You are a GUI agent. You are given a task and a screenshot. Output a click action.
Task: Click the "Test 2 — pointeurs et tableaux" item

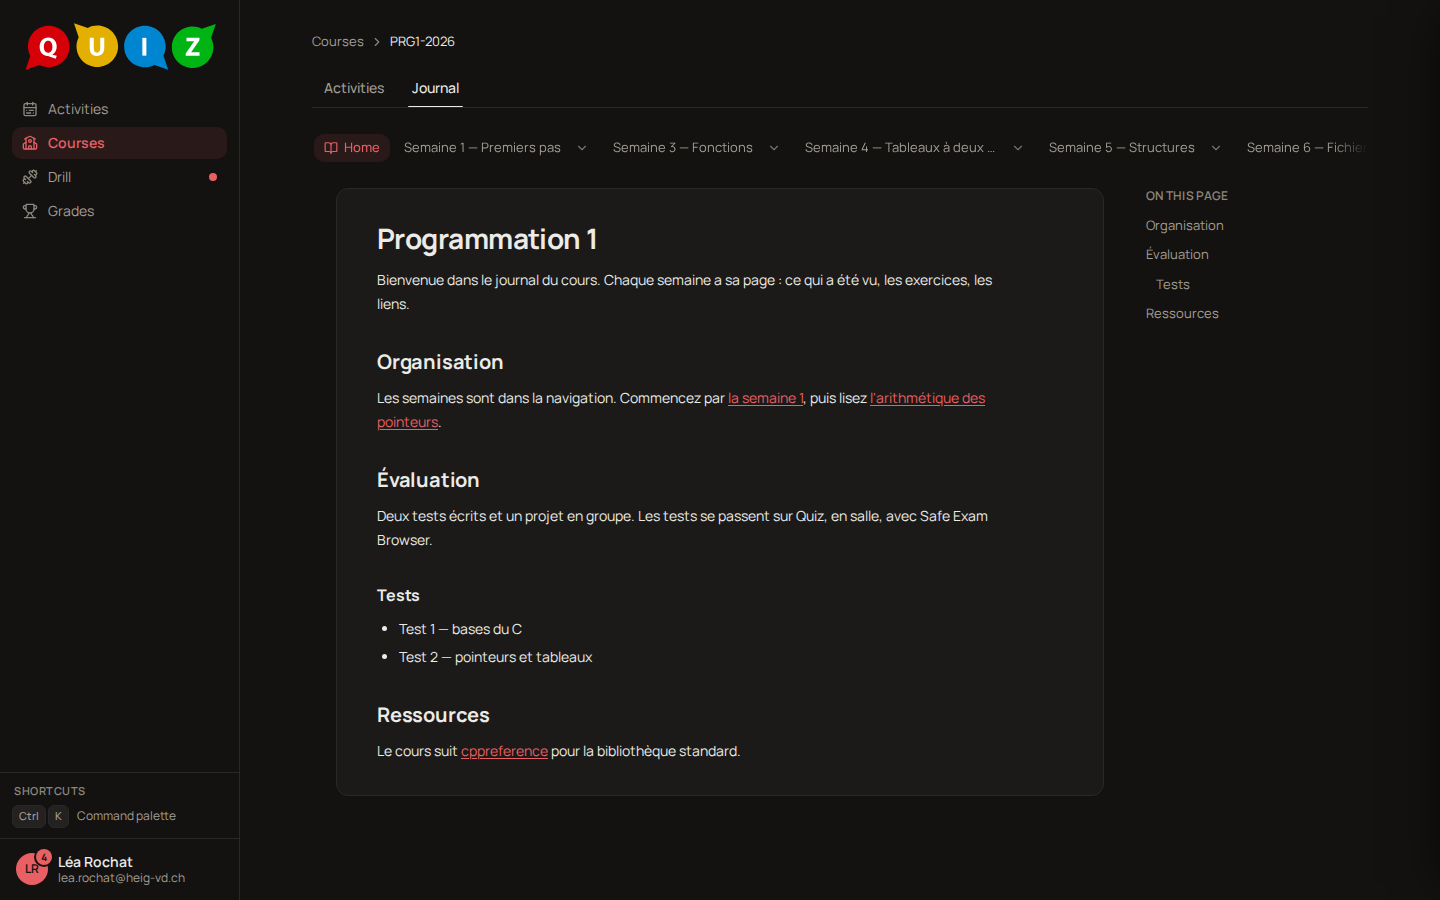[496, 657]
